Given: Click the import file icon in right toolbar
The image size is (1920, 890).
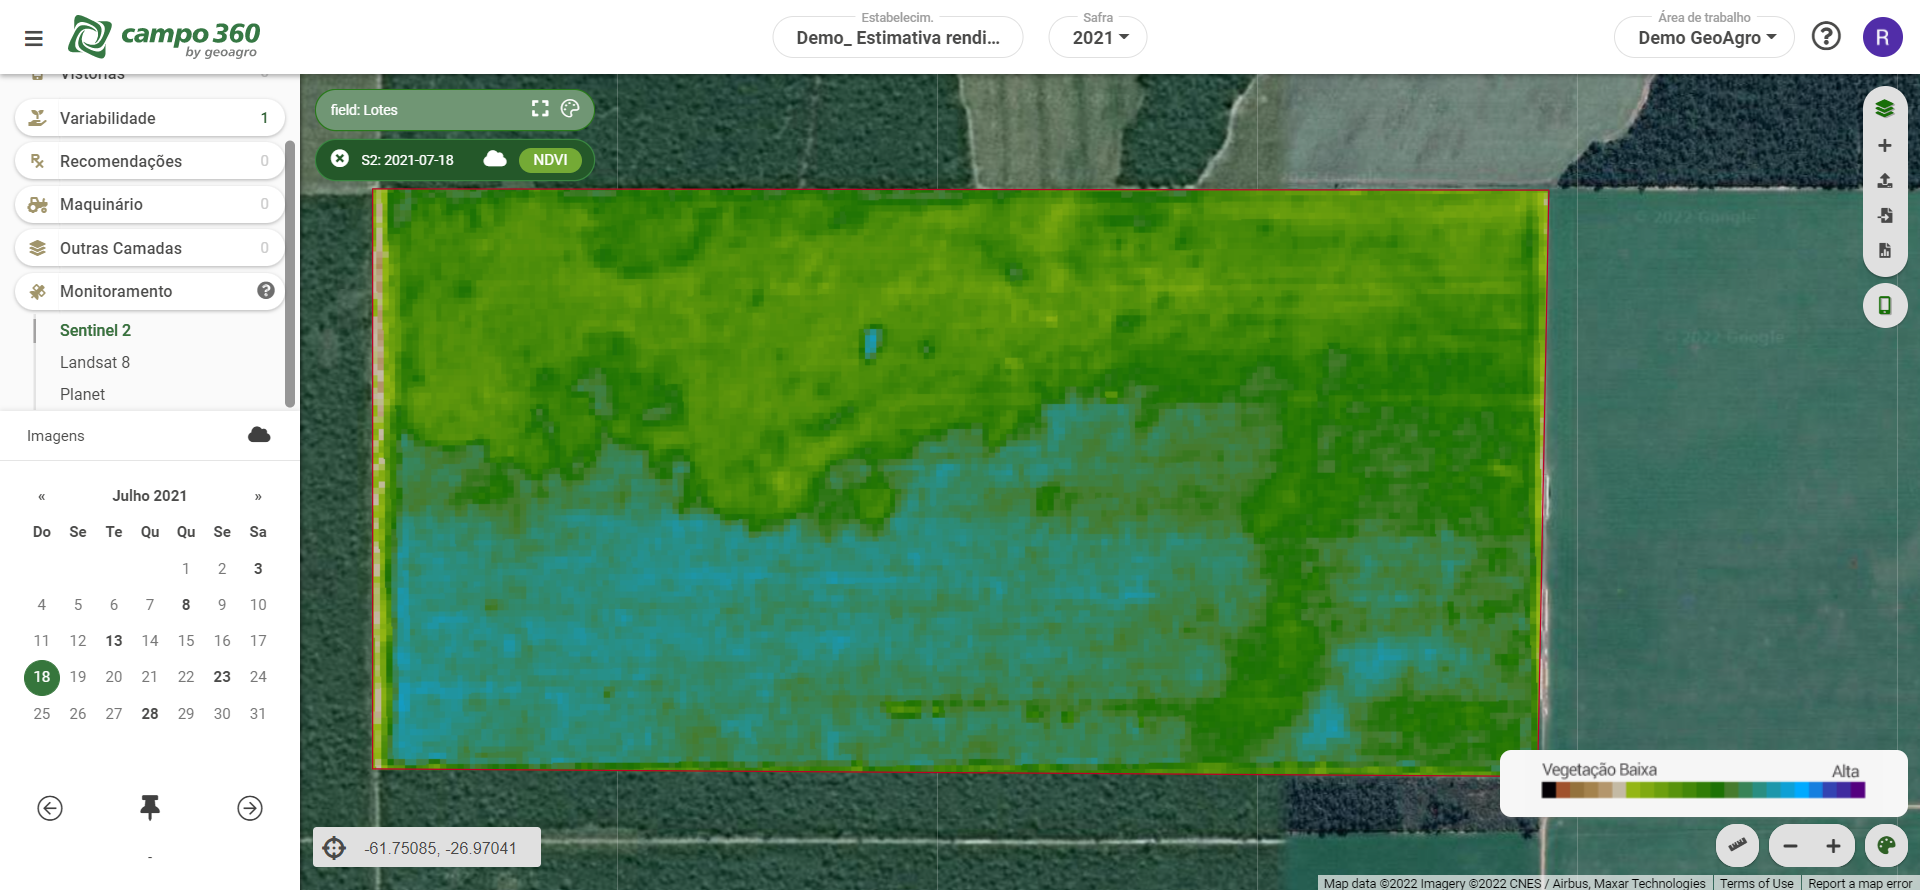Looking at the screenshot, I should point(1885,216).
